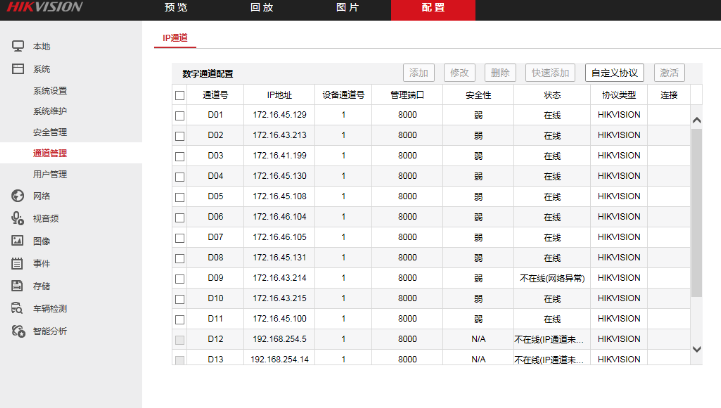Toggle the select-all checkbox in table header

[x=180, y=96]
